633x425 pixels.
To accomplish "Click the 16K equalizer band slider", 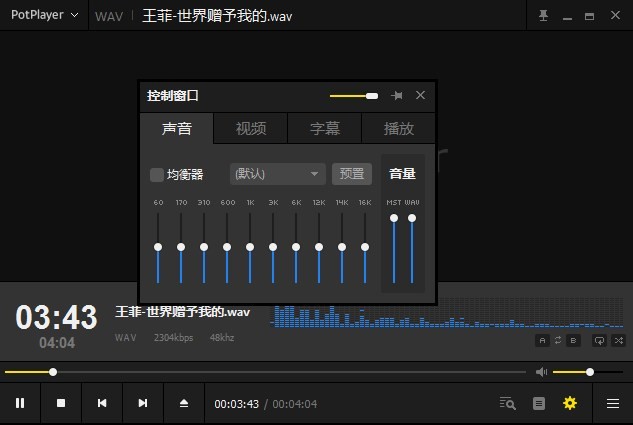I will point(365,247).
